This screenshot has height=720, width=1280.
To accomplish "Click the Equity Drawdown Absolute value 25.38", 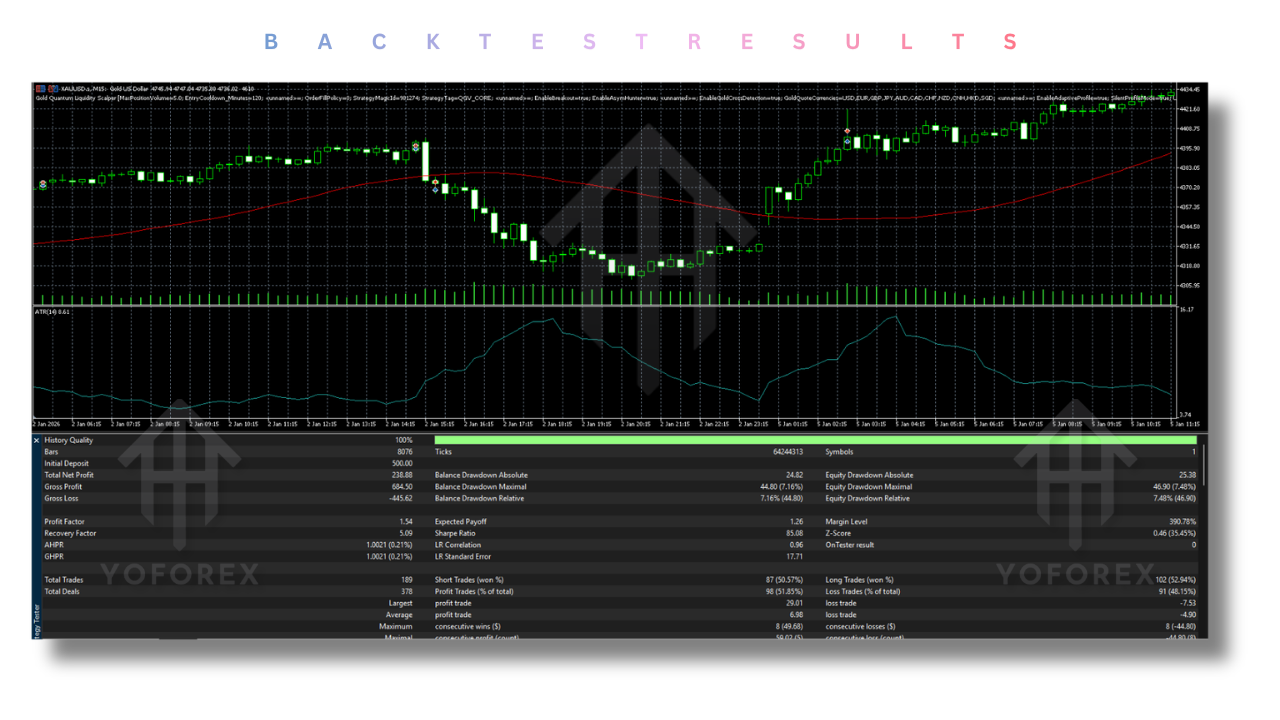I will point(1187,475).
